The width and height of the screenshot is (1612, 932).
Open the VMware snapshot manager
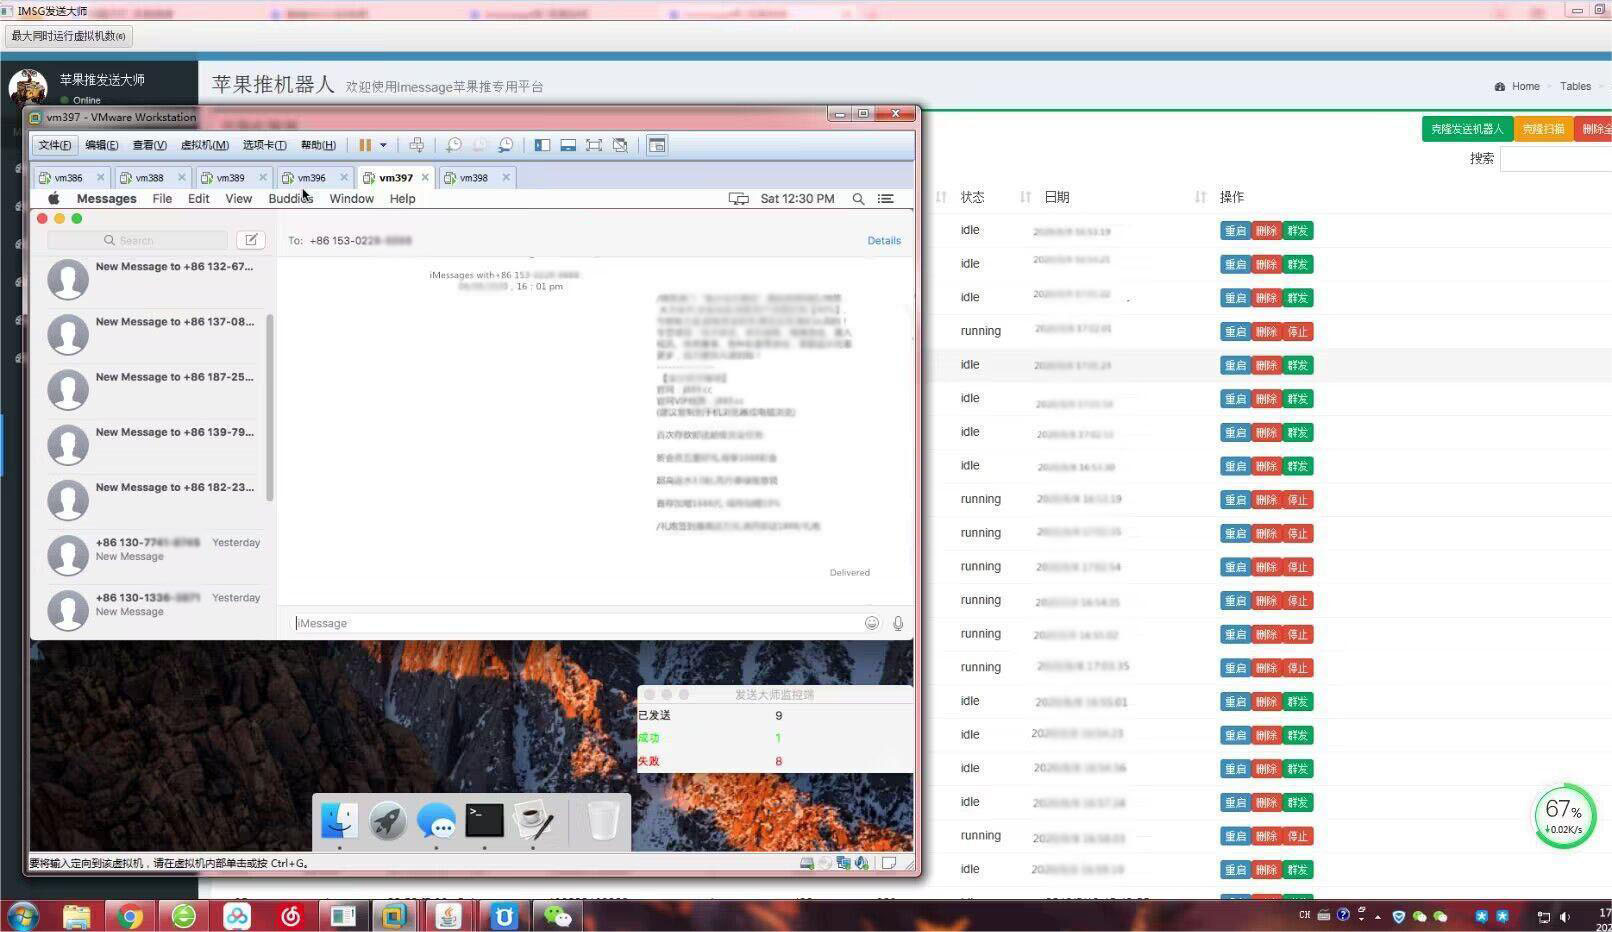click(506, 145)
